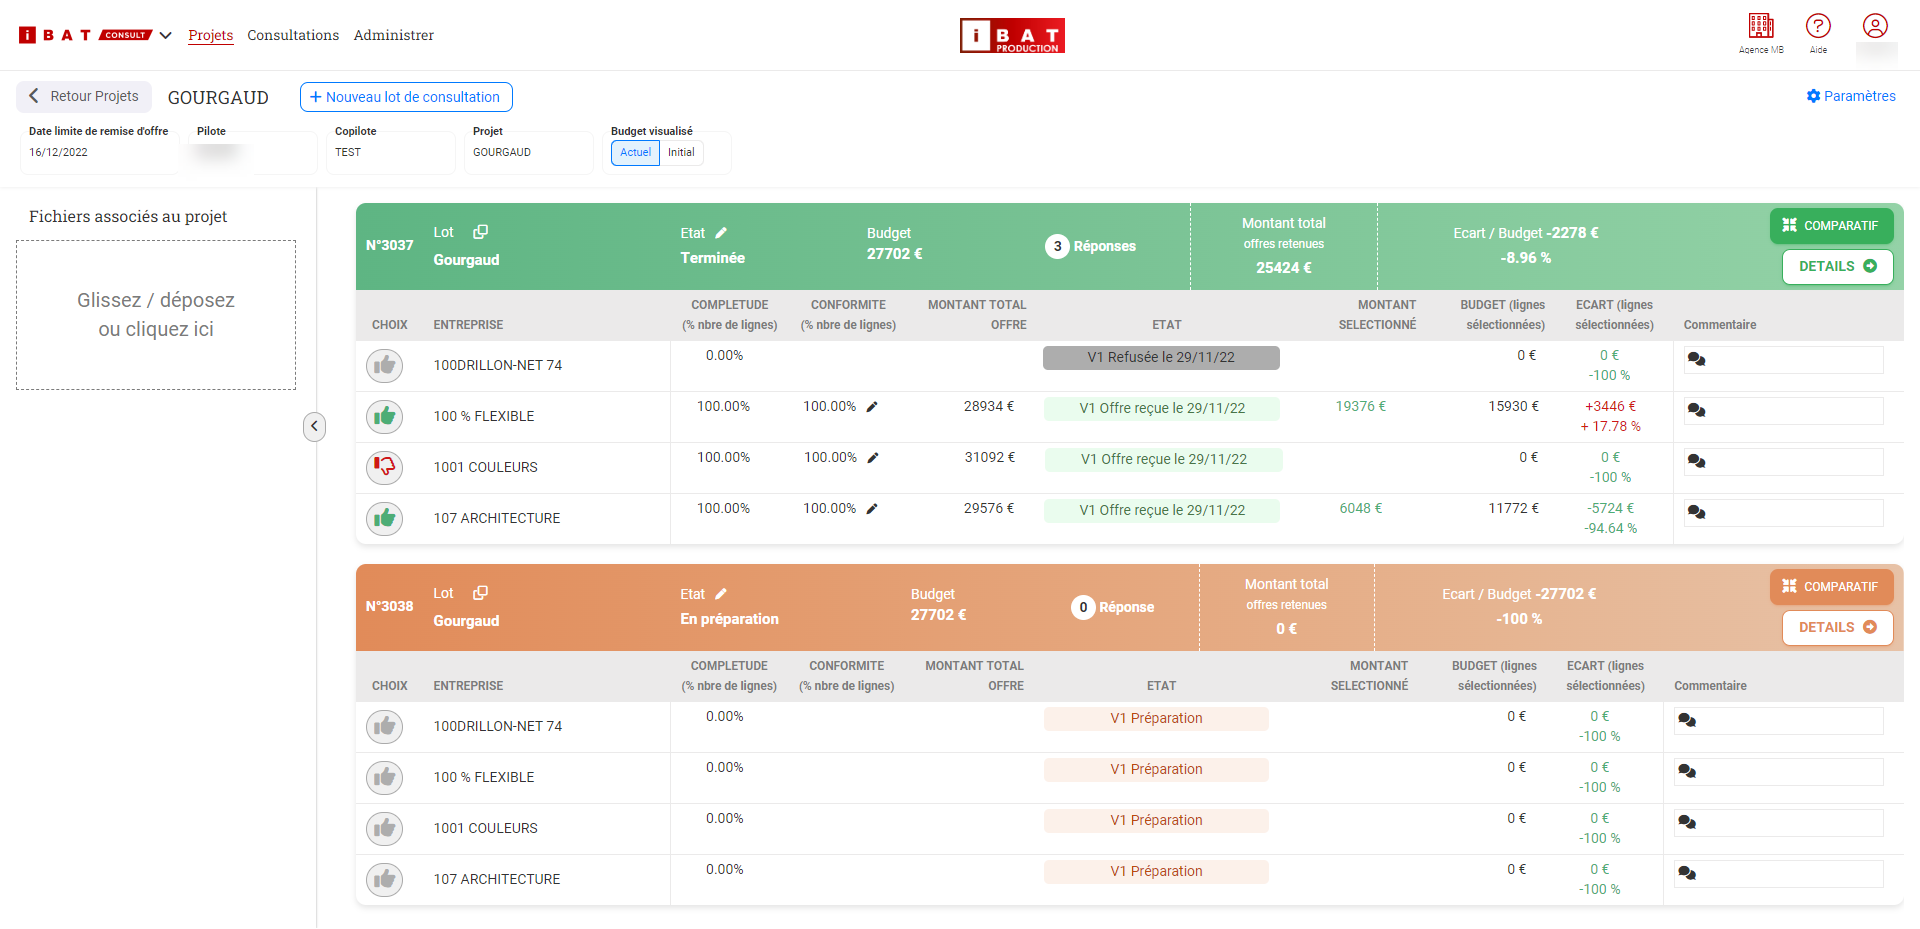Image resolution: width=1920 pixels, height=929 pixels.
Task: Go to the Consultations menu
Action: 293,35
